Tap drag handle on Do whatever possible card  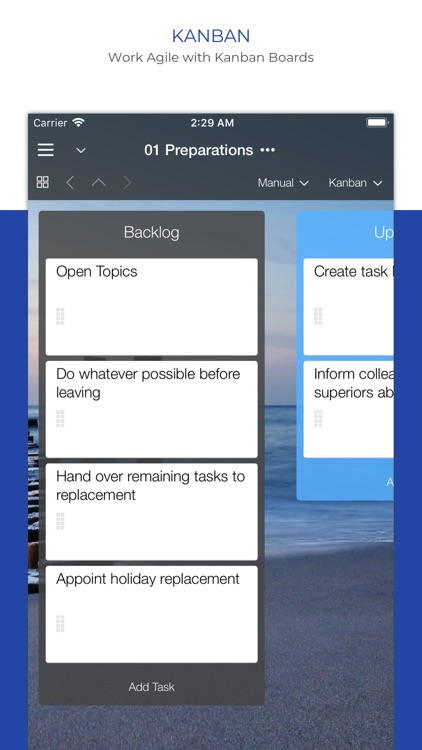60,419
